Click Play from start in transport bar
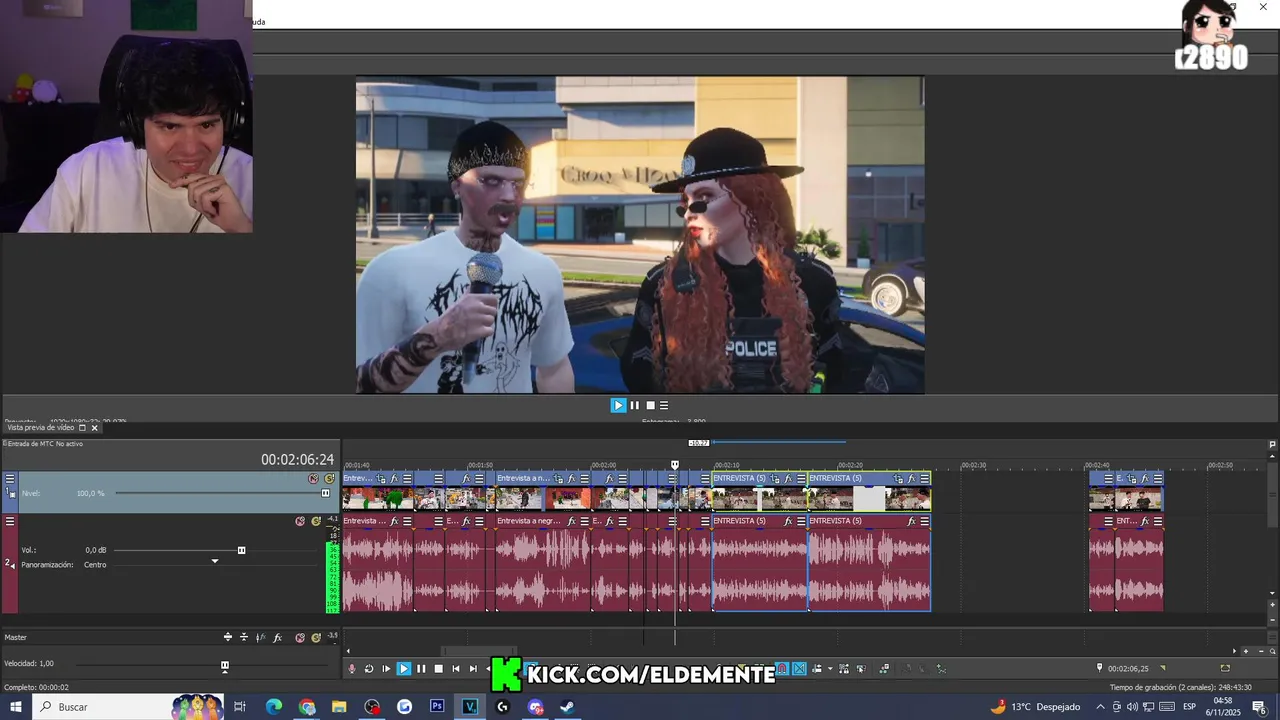 (386, 669)
